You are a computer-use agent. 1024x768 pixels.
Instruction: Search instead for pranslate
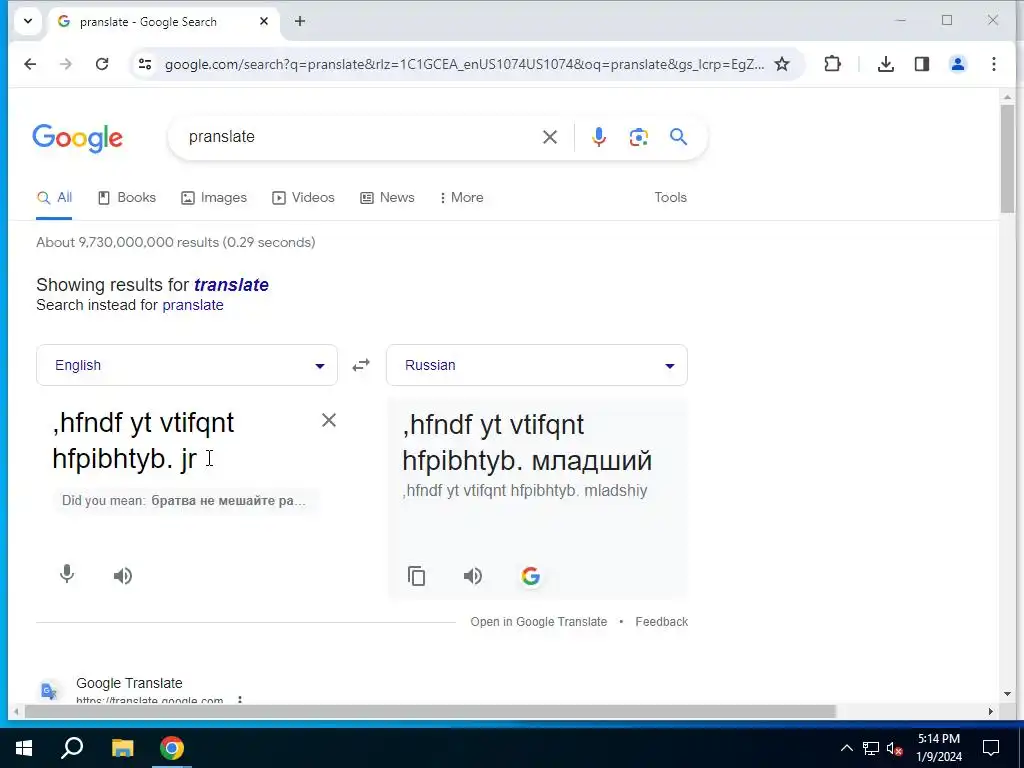(193, 305)
